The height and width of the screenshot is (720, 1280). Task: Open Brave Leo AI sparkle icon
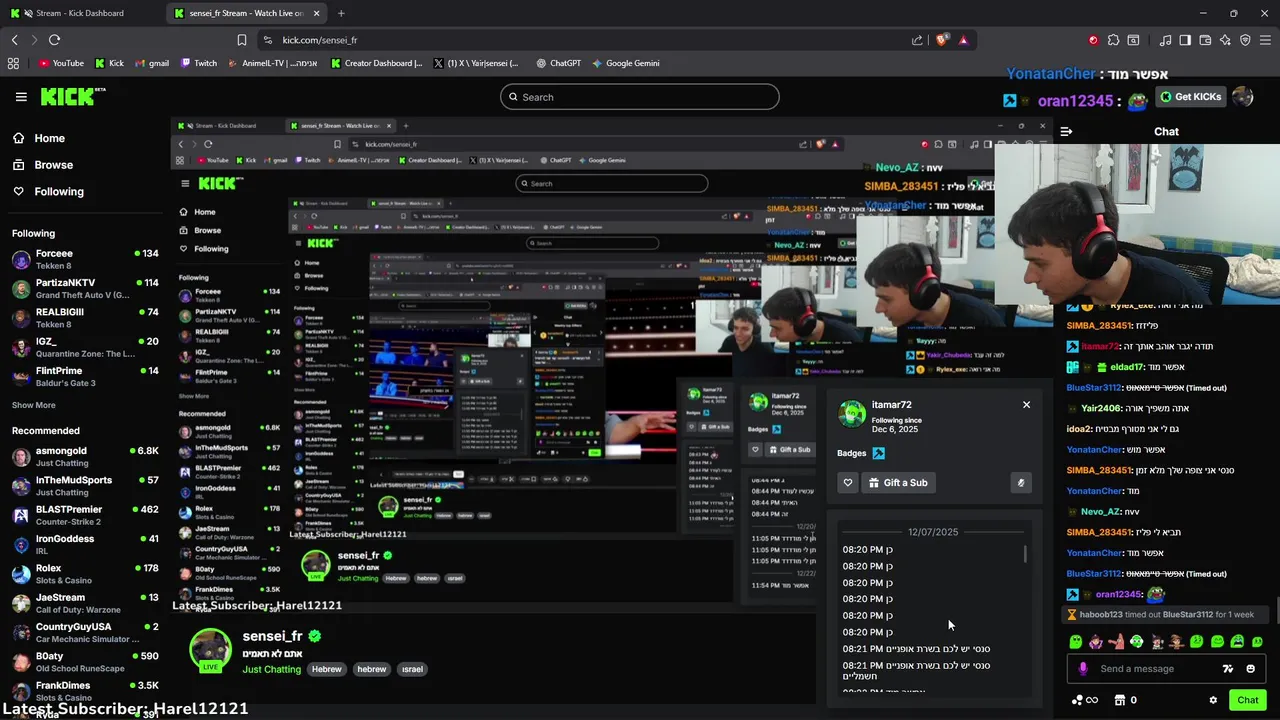point(1225,40)
